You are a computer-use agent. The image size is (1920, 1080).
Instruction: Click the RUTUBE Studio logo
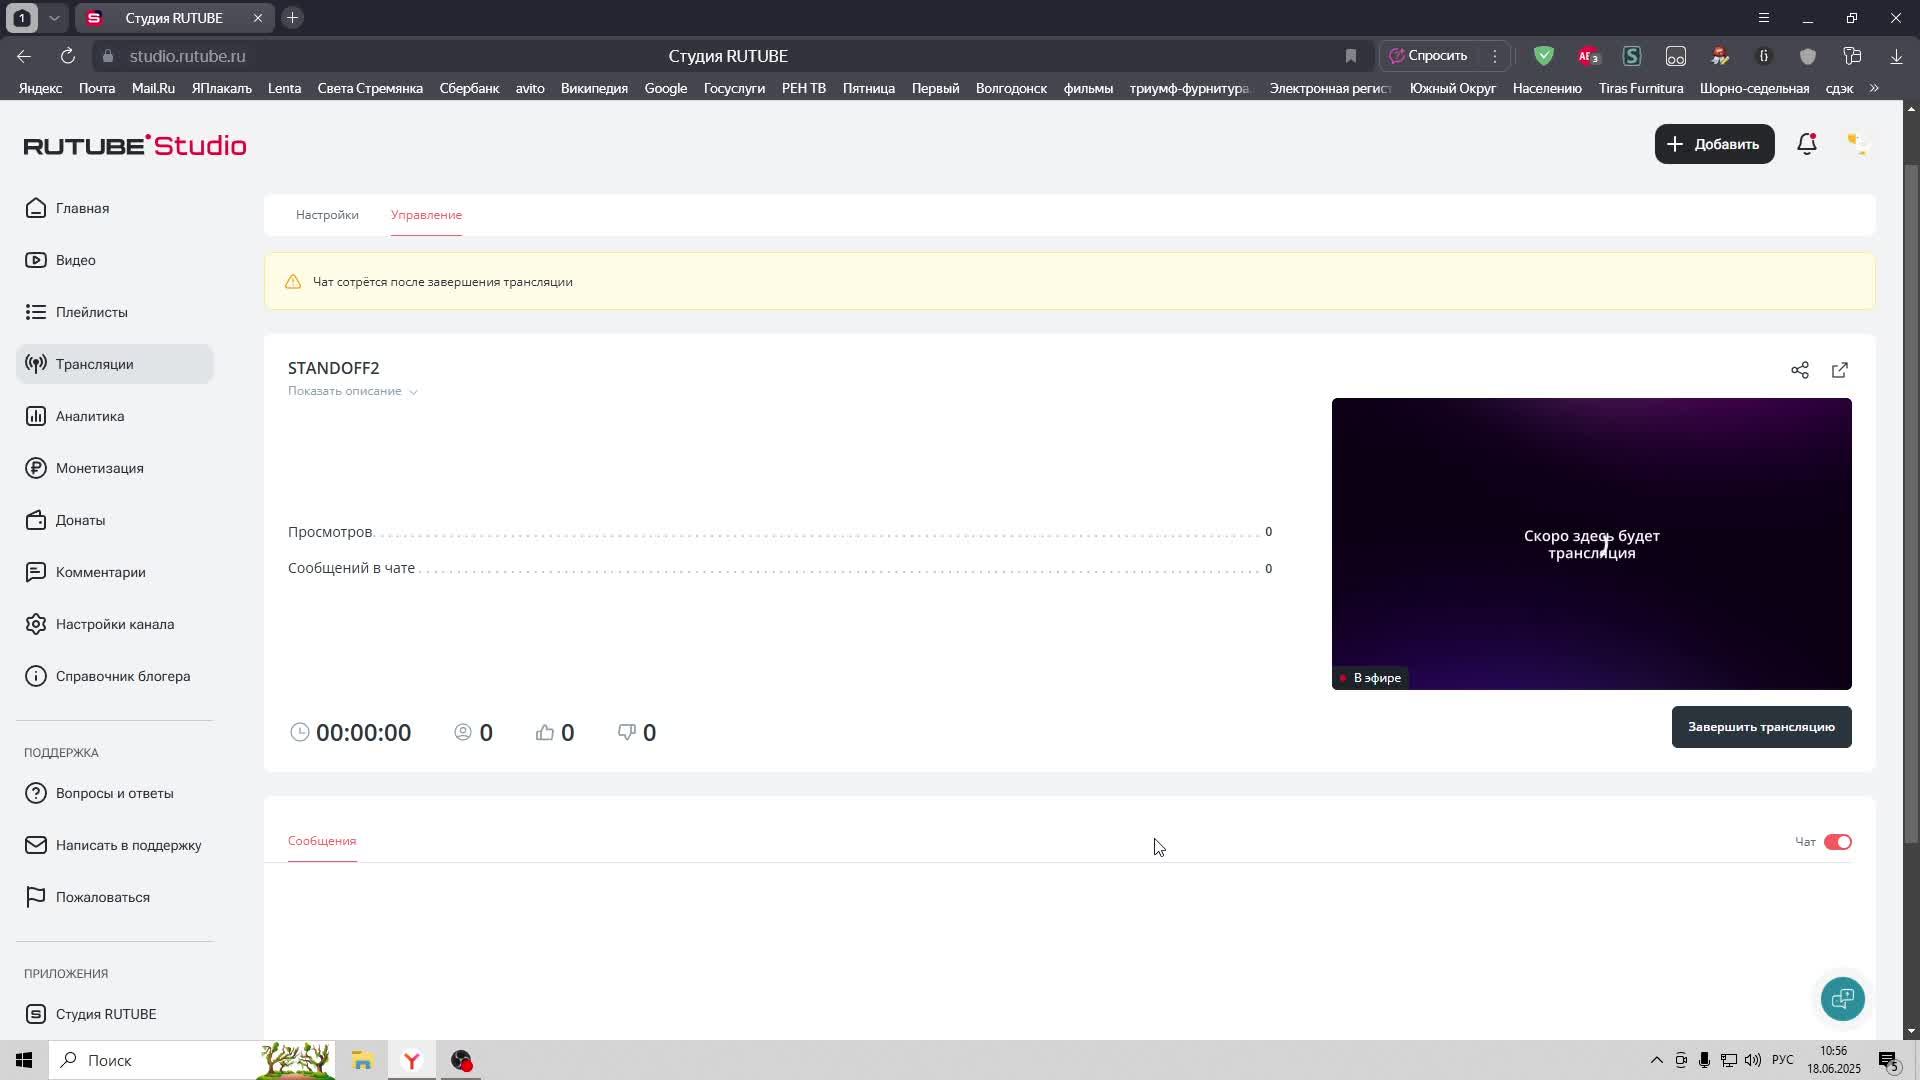[x=135, y=145]
